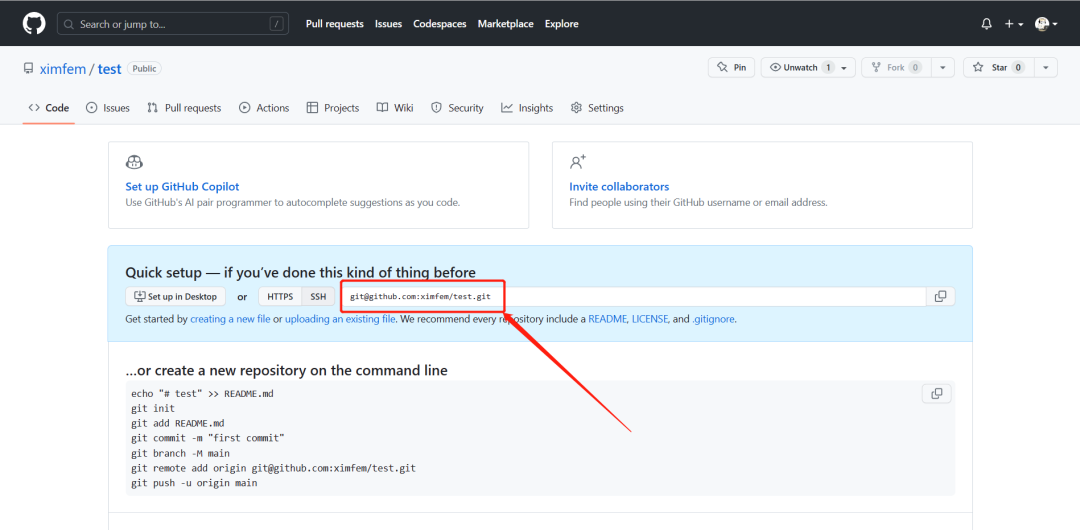Select the Code tab
Image resolution: width=1080 pixels, height=530 pixels.
point(48,108)
